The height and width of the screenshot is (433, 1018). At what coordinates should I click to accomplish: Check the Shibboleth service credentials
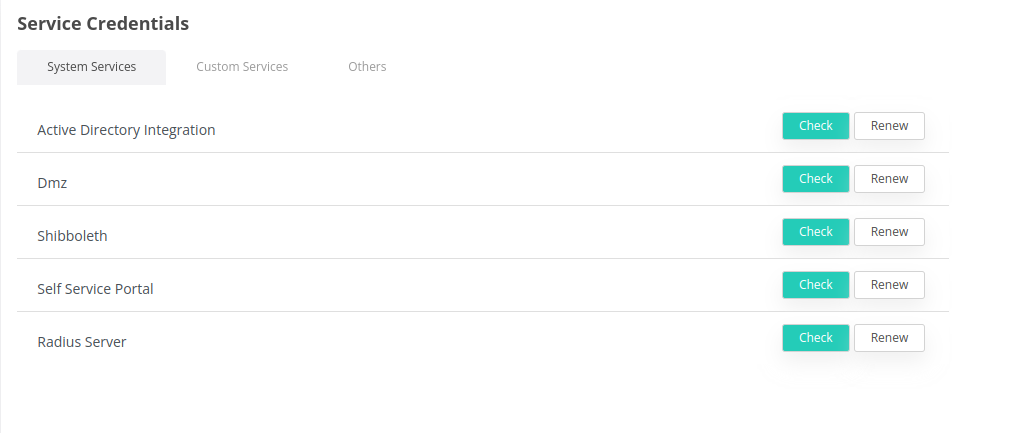tap(815, 232)
